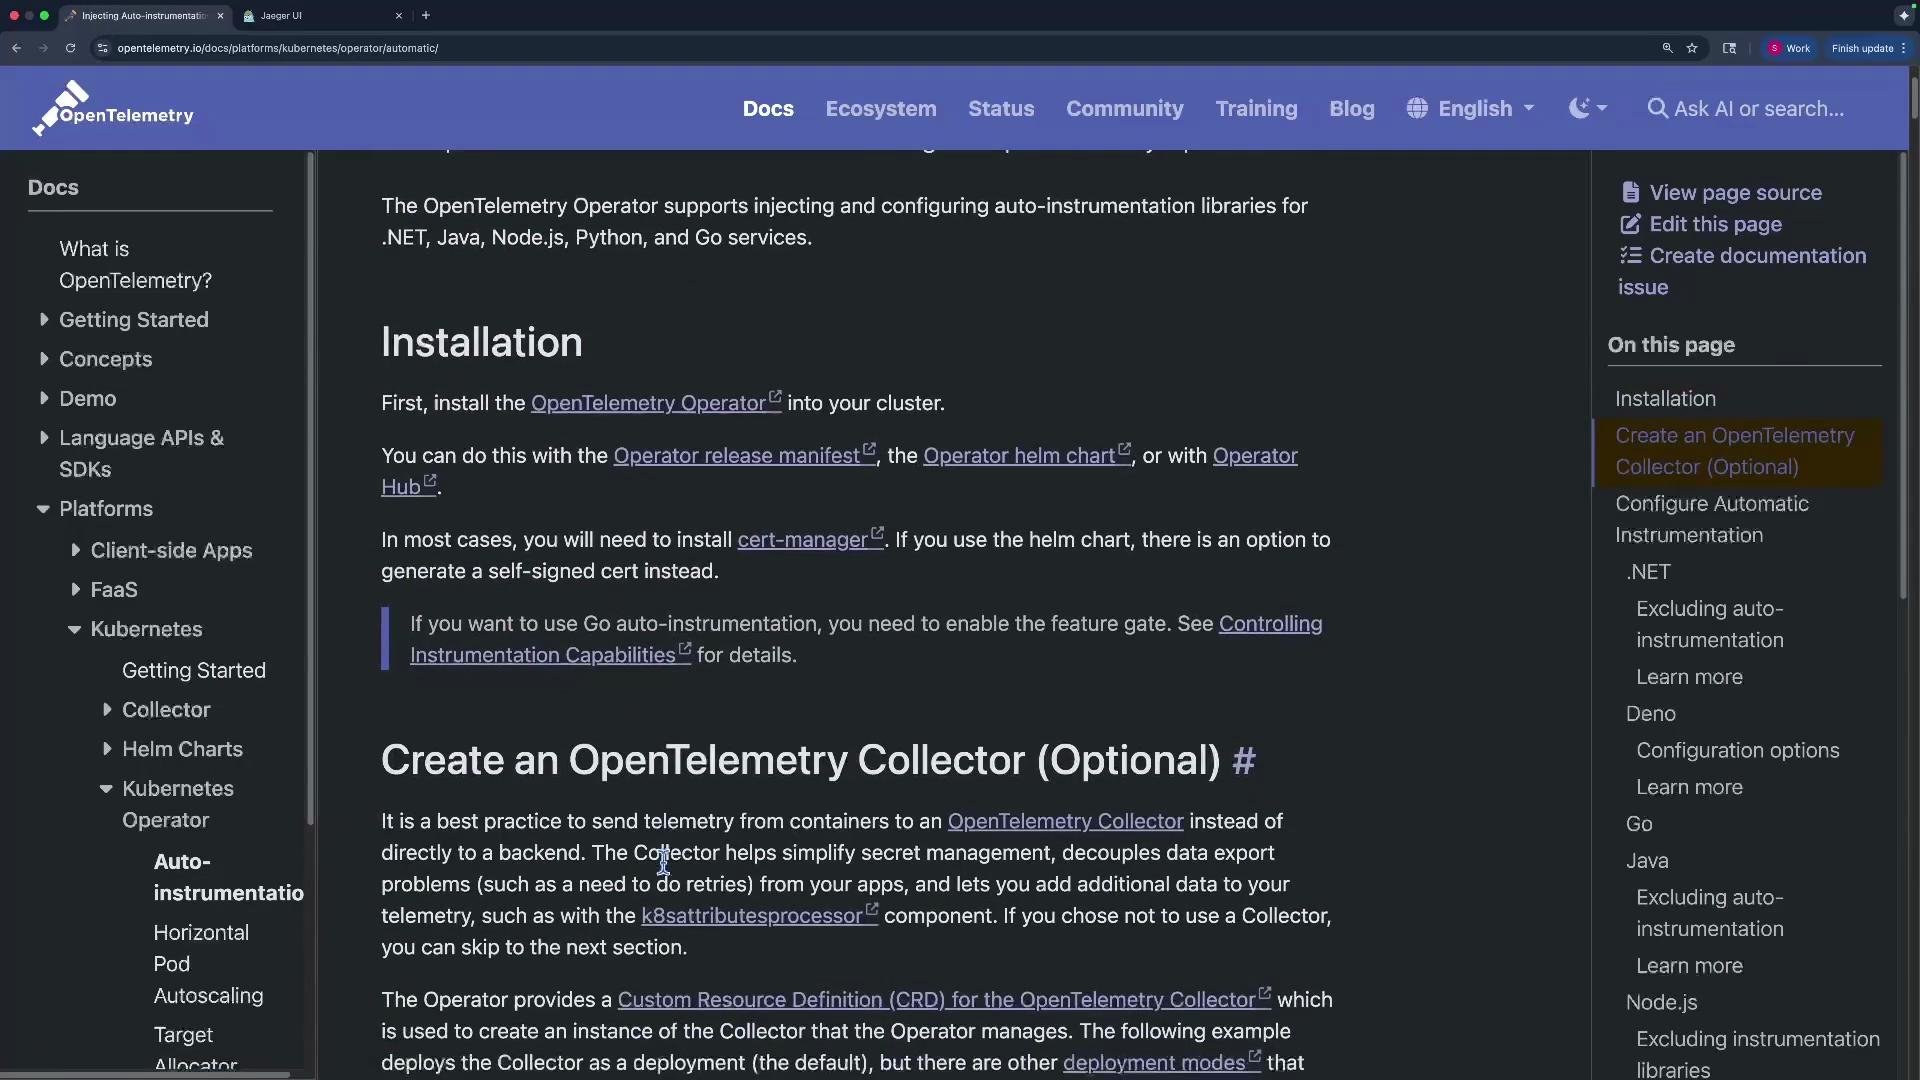Viewport: 1920px width, 1080px height.
Task: Follow the k8sattributesprocessor link
Action: pyautogui.click(x=759, y=915)
